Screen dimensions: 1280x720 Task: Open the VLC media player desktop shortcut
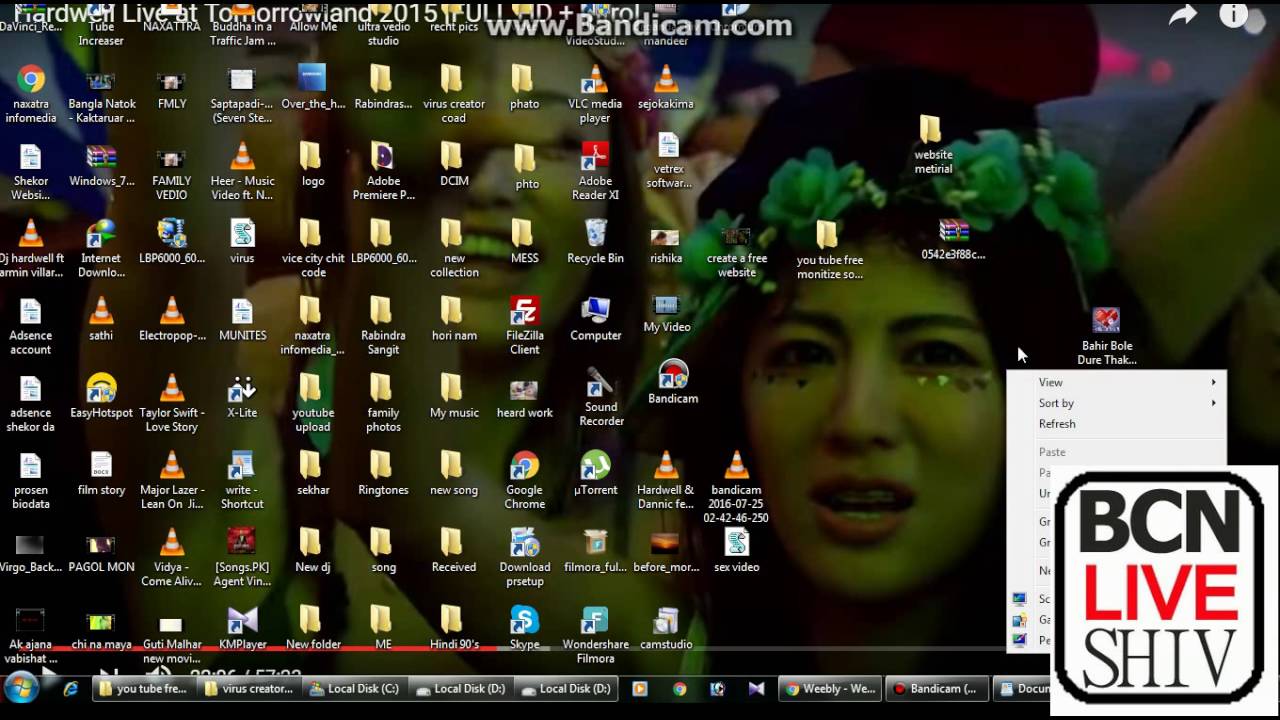595,94
